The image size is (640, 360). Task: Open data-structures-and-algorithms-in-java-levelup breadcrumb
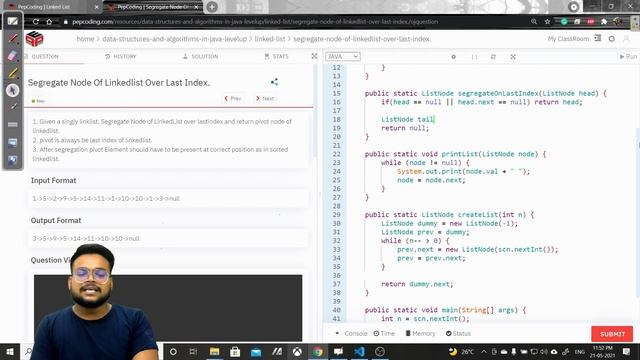pyautogui.click(x=174, y=39)
